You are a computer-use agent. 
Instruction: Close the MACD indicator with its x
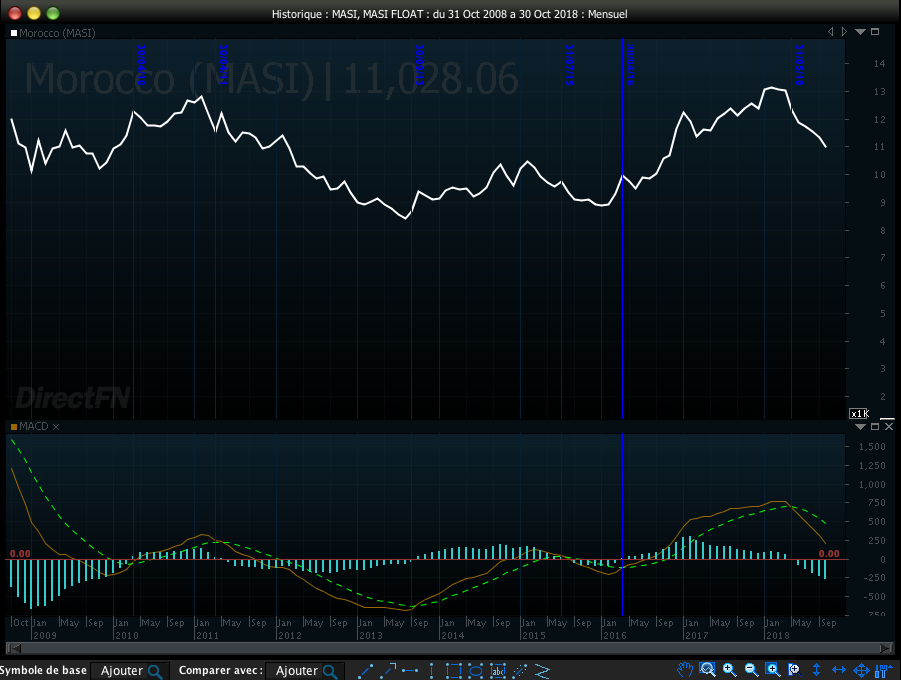(56, 427)
